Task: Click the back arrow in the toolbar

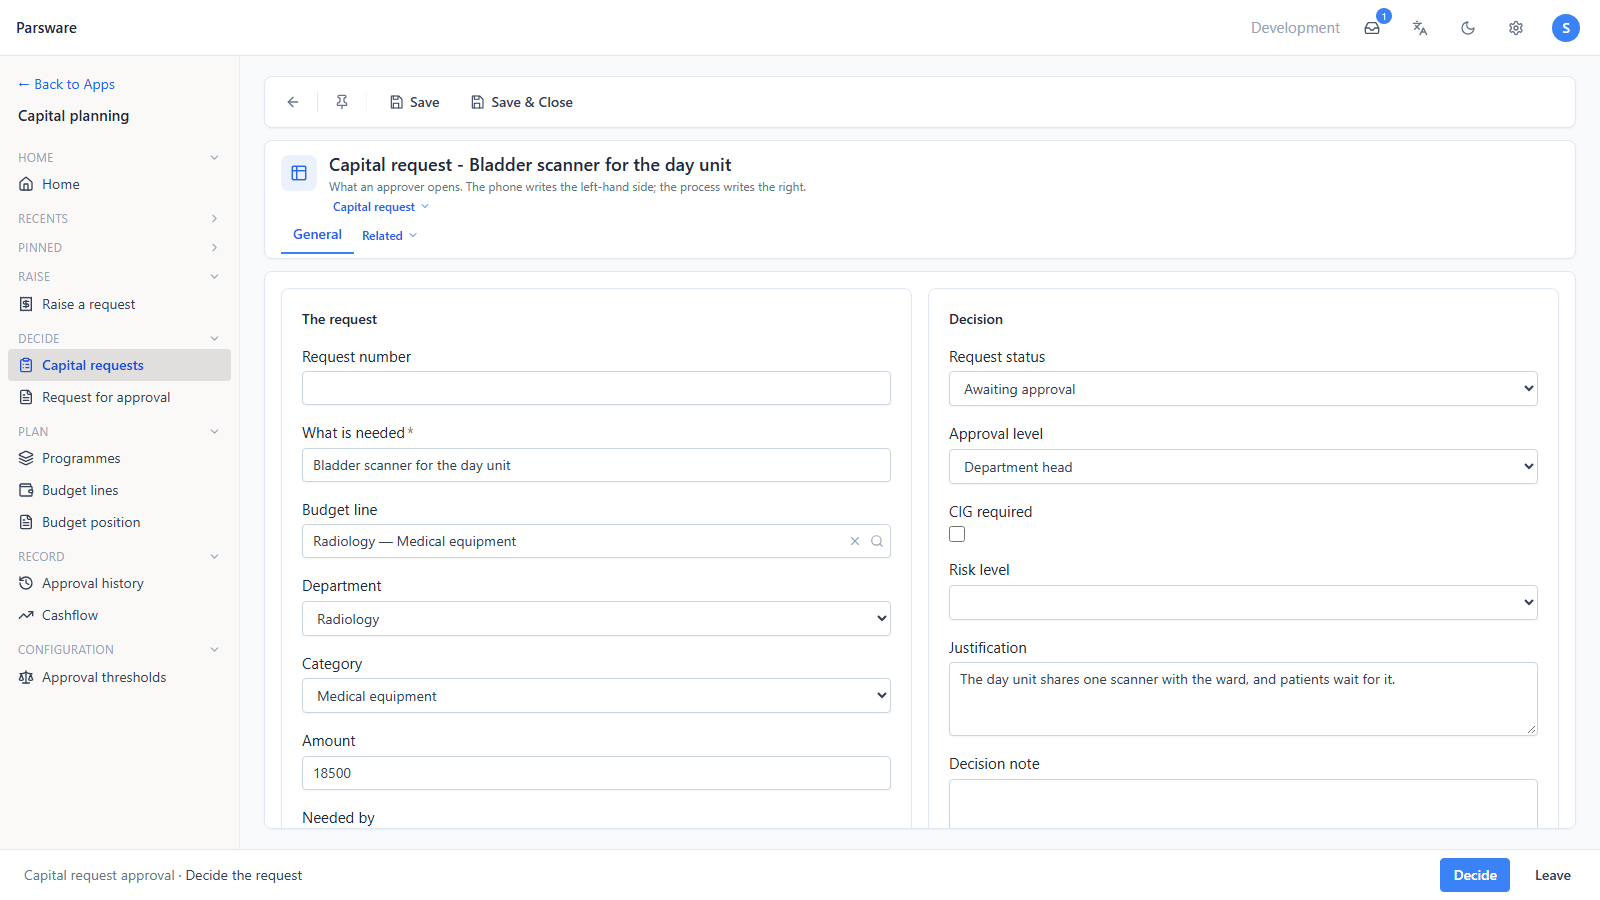Action: click(x=293, y=102)
